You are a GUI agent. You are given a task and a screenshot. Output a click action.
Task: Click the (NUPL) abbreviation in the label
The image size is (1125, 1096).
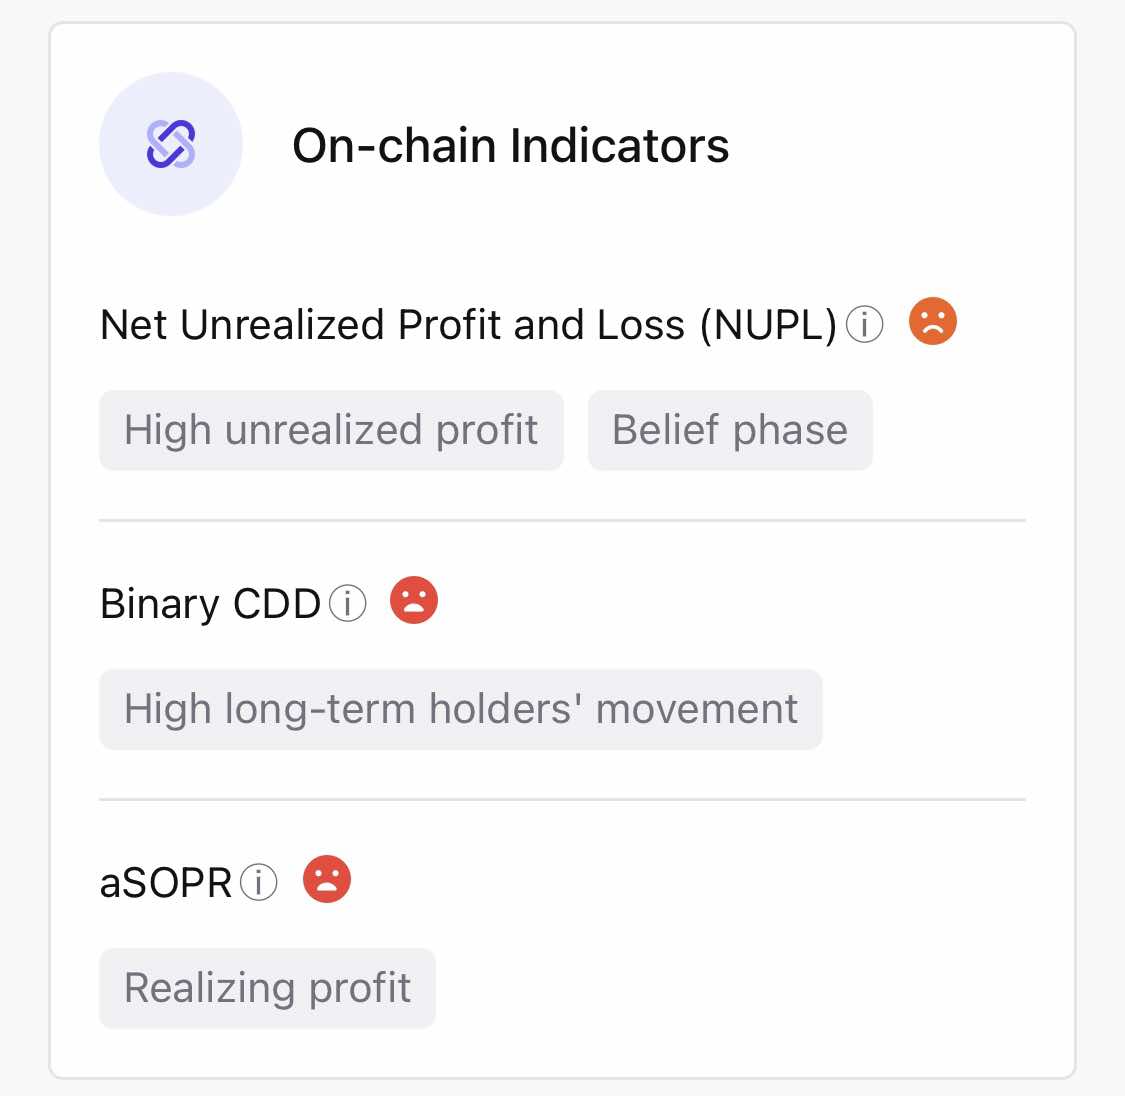768,326
